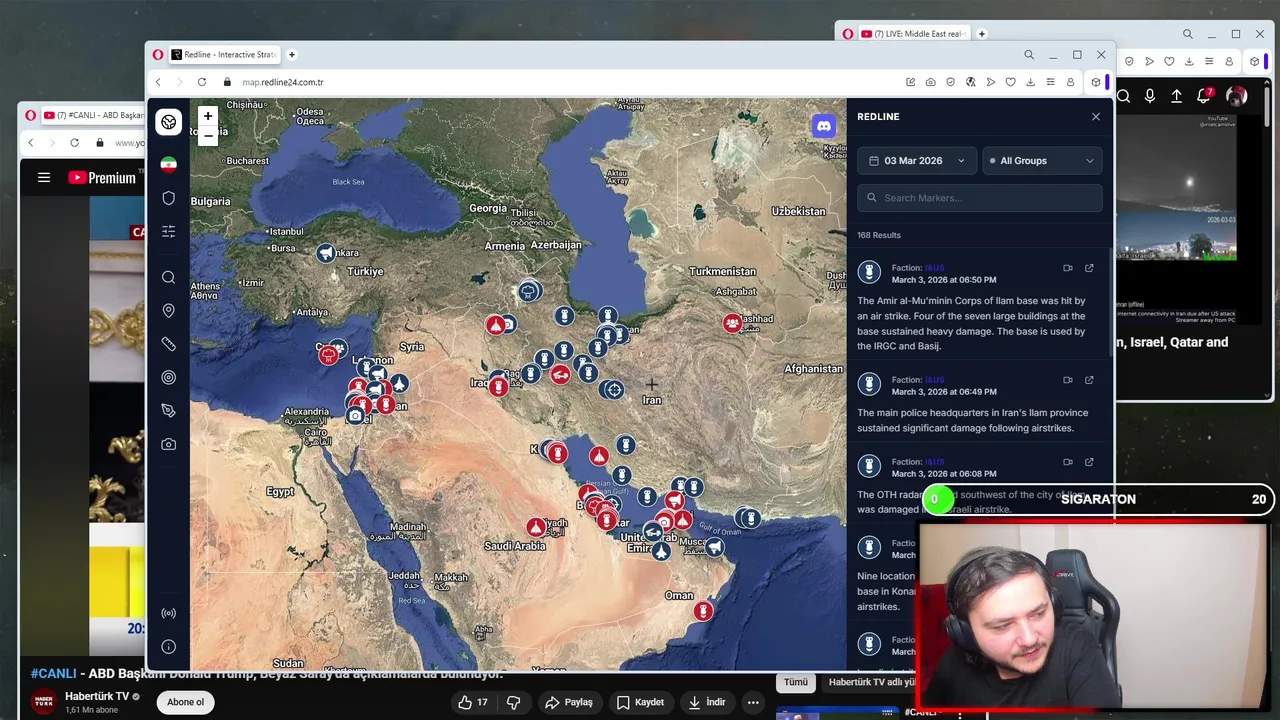
Task: Click video icon of 06:50 PM entry
Action: click(1068, 268)
